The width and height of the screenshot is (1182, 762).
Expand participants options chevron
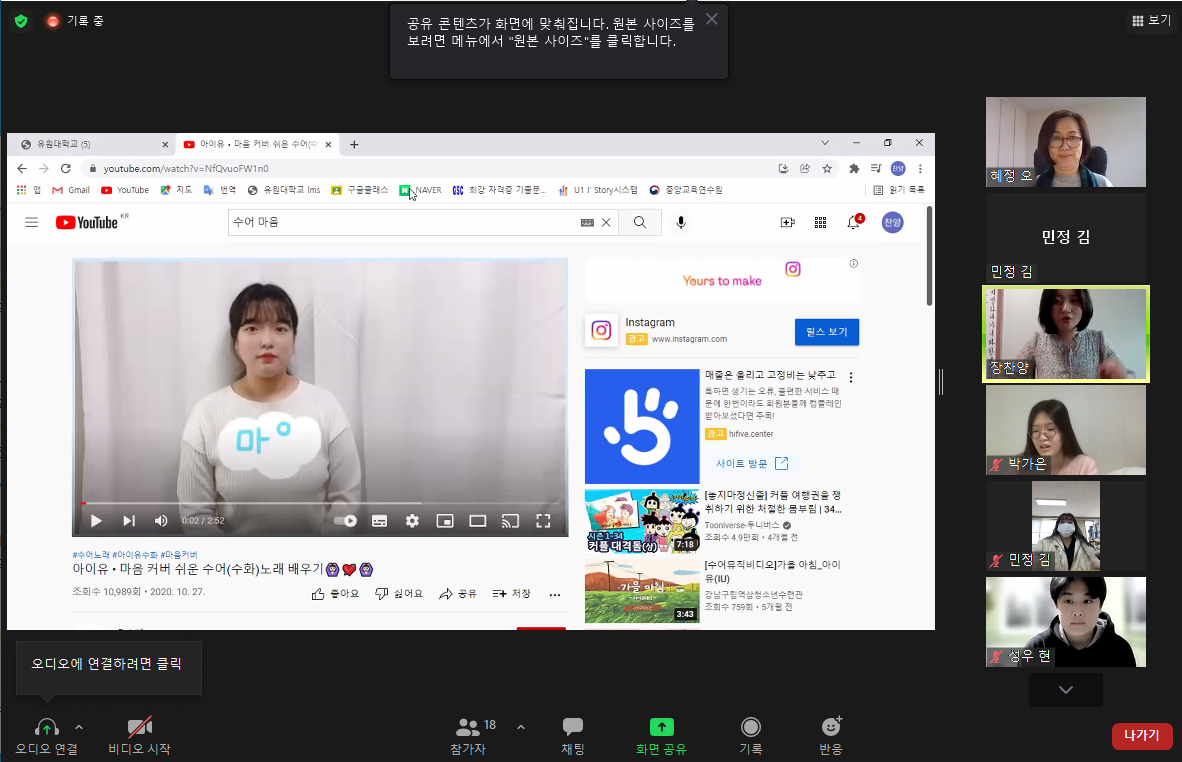tap(520, 727)
